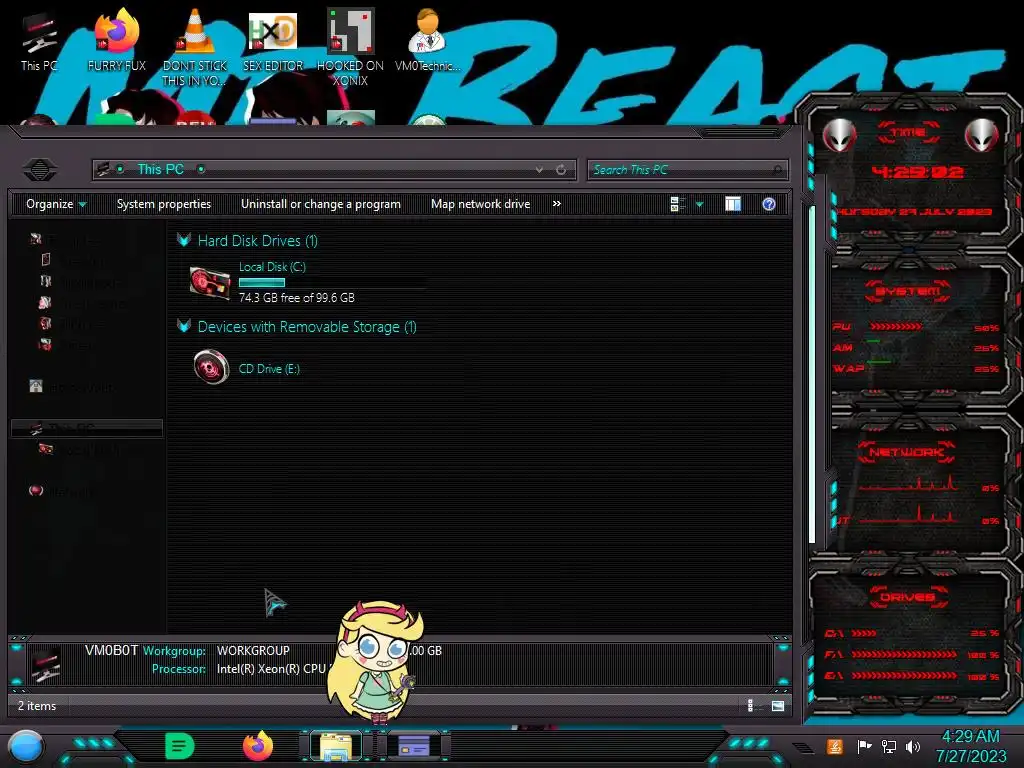
Task: Open the volume speaker tray icon
Action: click(x=913, y=746)
